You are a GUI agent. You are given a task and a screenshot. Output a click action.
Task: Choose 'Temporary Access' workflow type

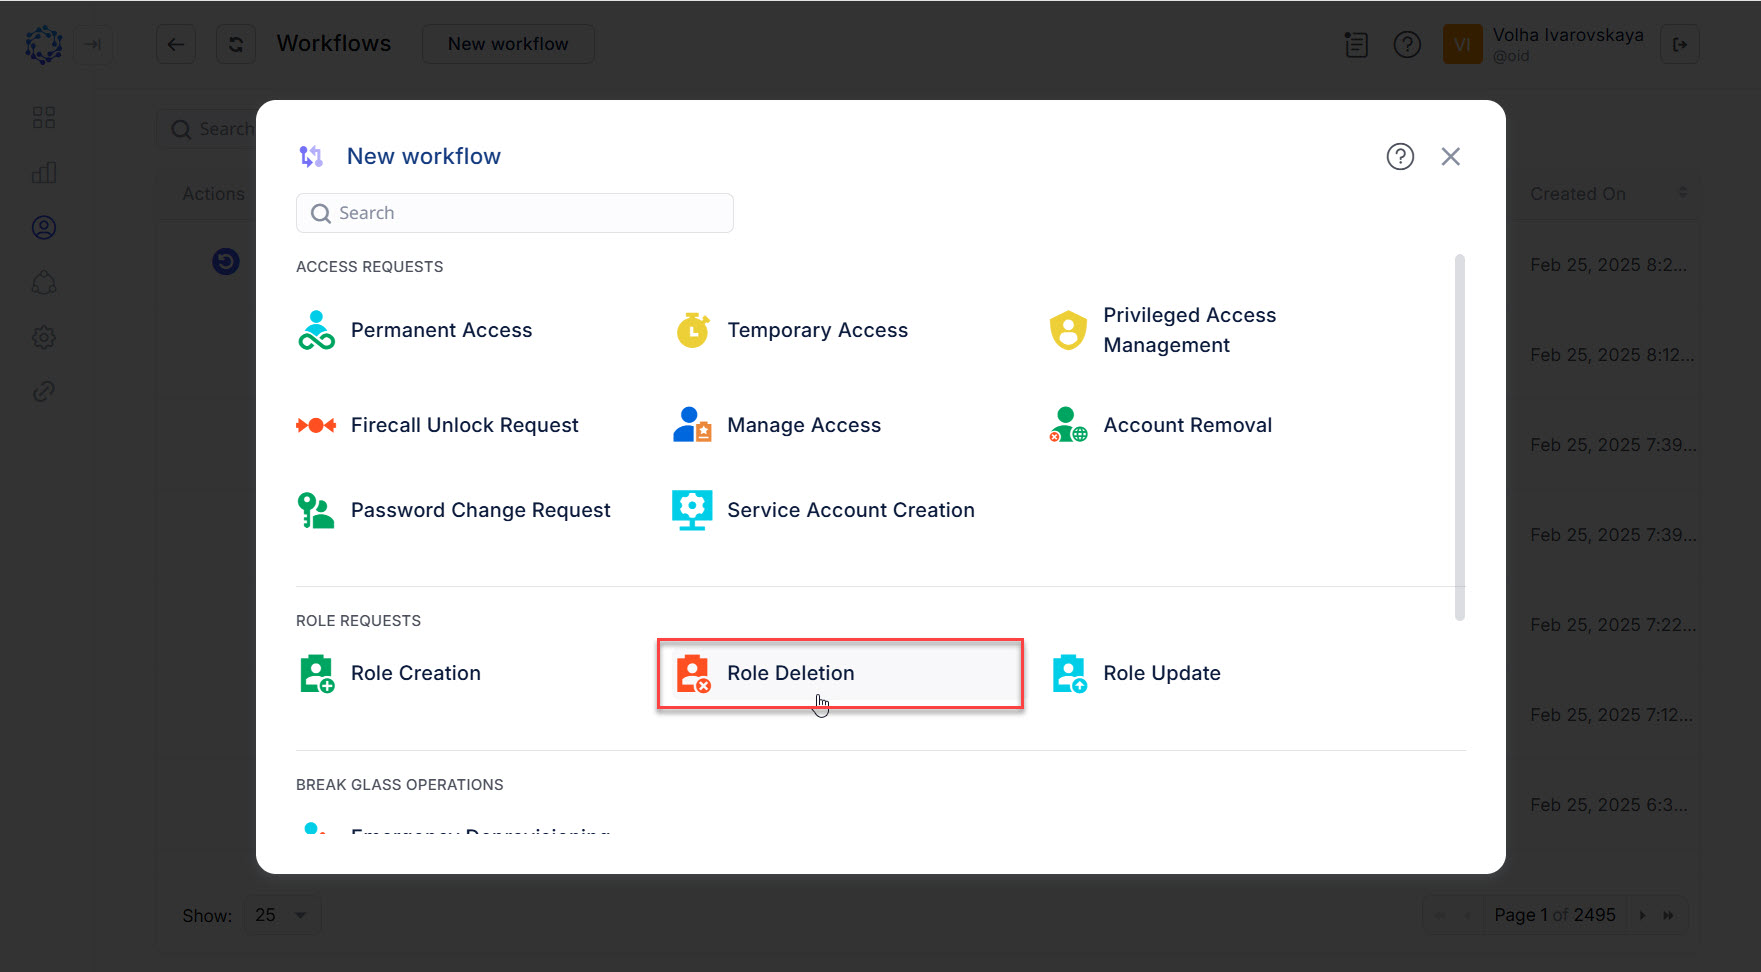click(x=818, y=330)
